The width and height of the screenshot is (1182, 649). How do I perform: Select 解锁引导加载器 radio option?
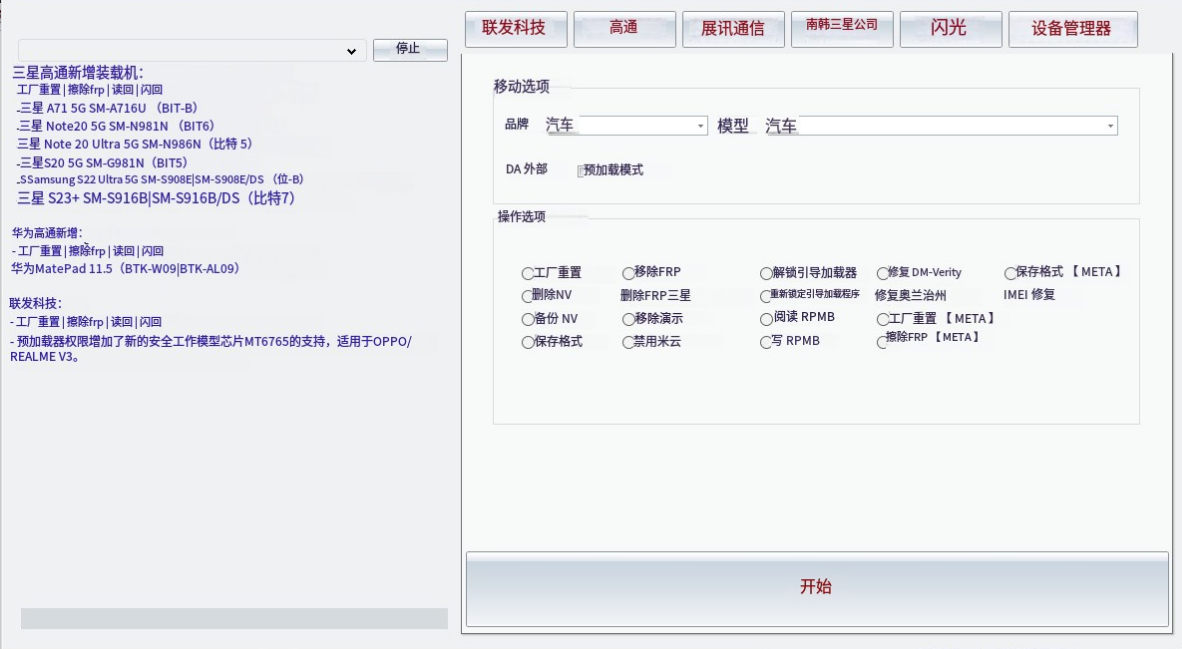pyautogui.click(x=766, y=273)
